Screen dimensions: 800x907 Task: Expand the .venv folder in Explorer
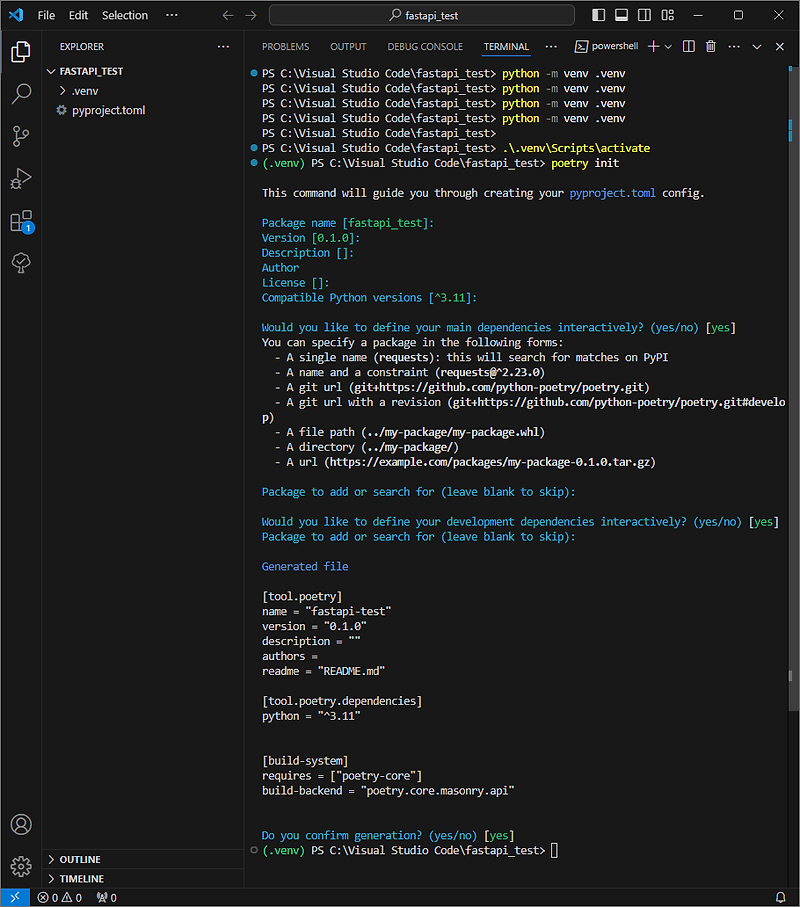click(84, 91)
